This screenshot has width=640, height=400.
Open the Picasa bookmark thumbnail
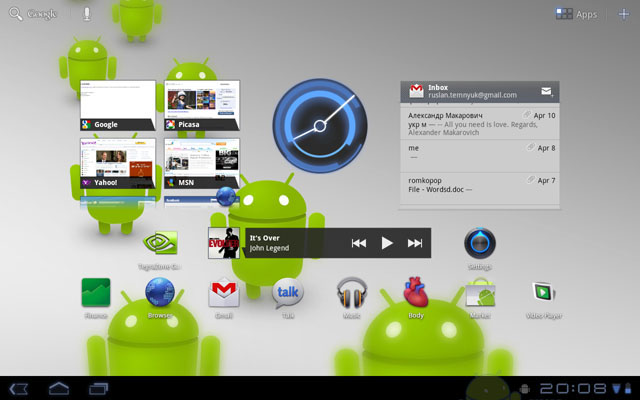(202, 105)
